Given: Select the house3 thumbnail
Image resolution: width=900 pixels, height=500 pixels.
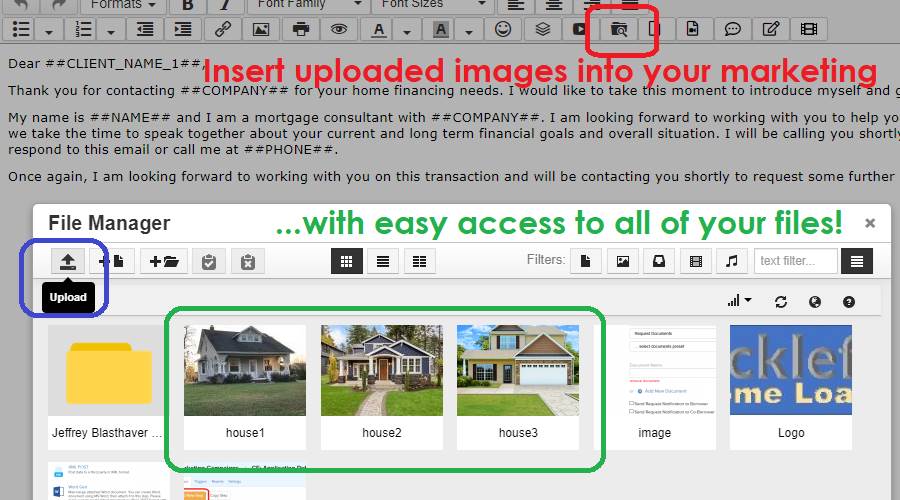Looking at the screenshot, I should point(518,370).
